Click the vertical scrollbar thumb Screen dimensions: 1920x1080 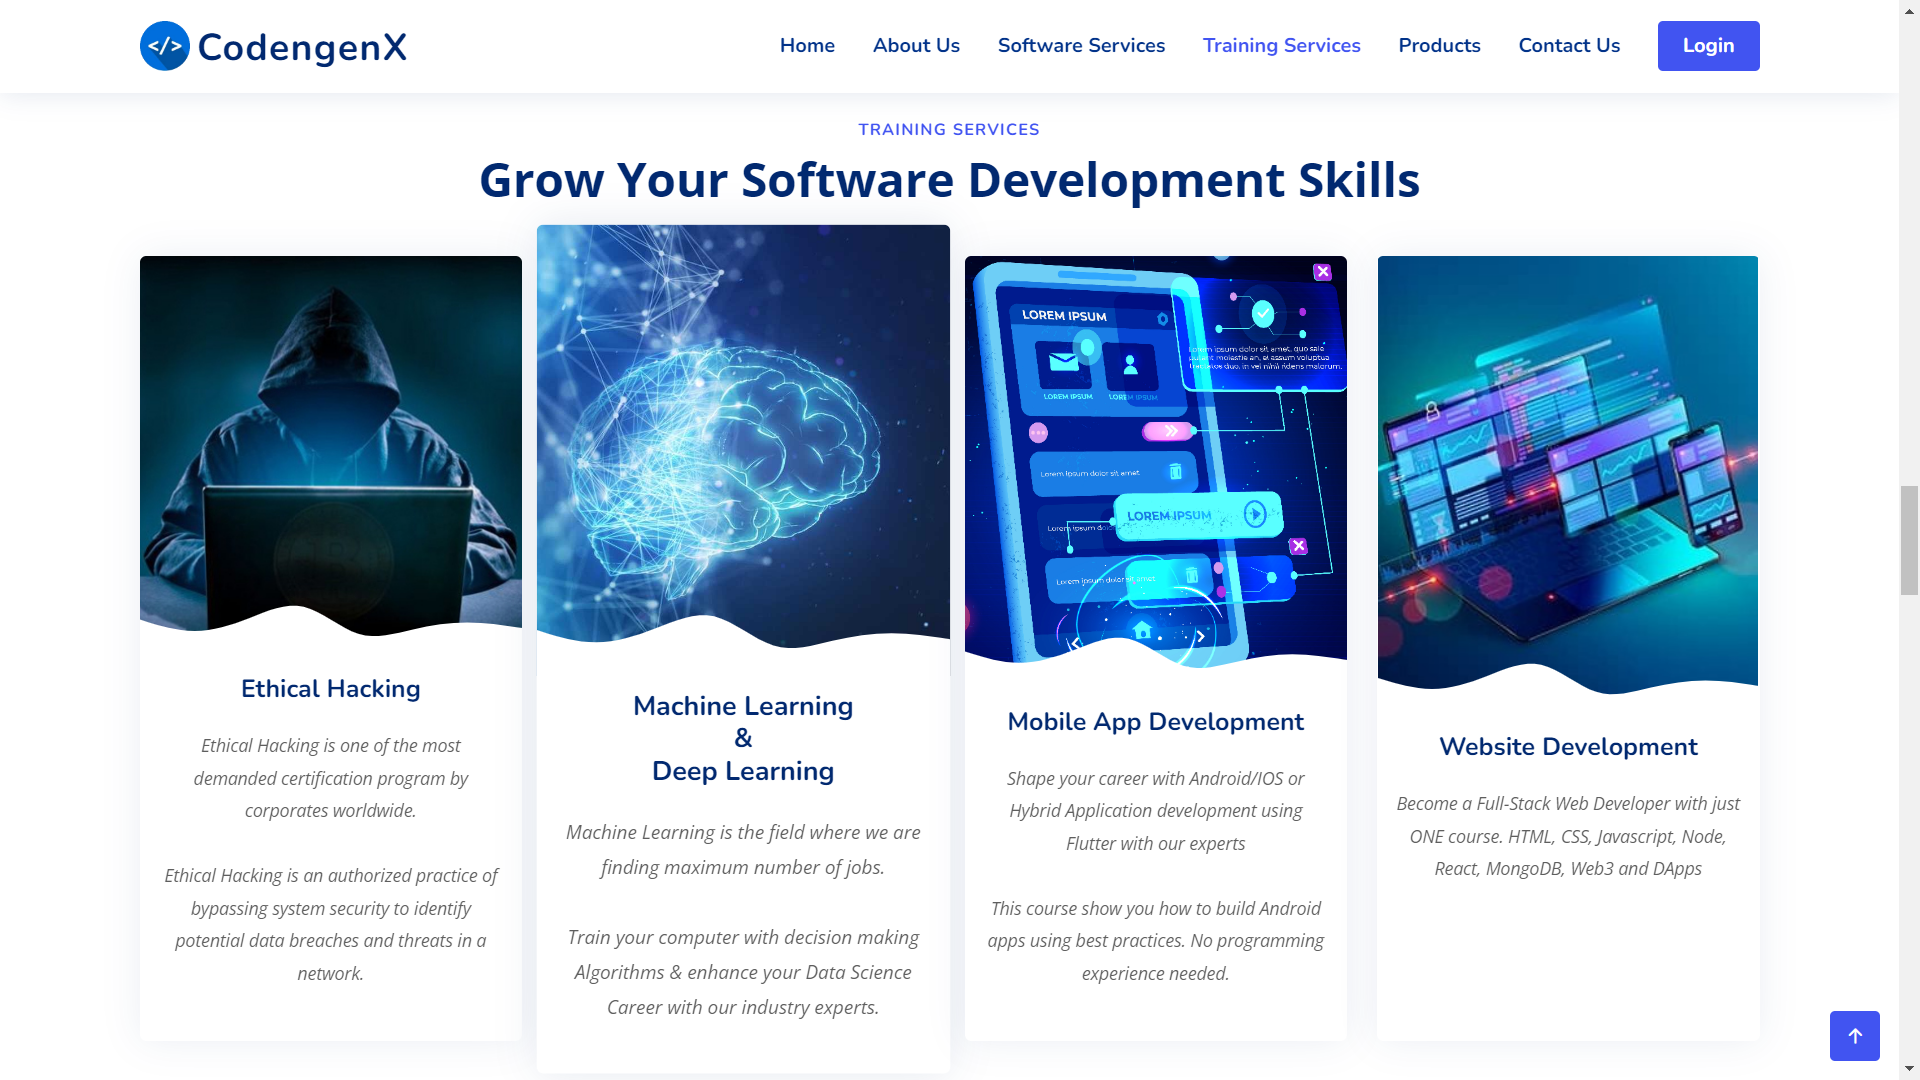[1909, 540]
